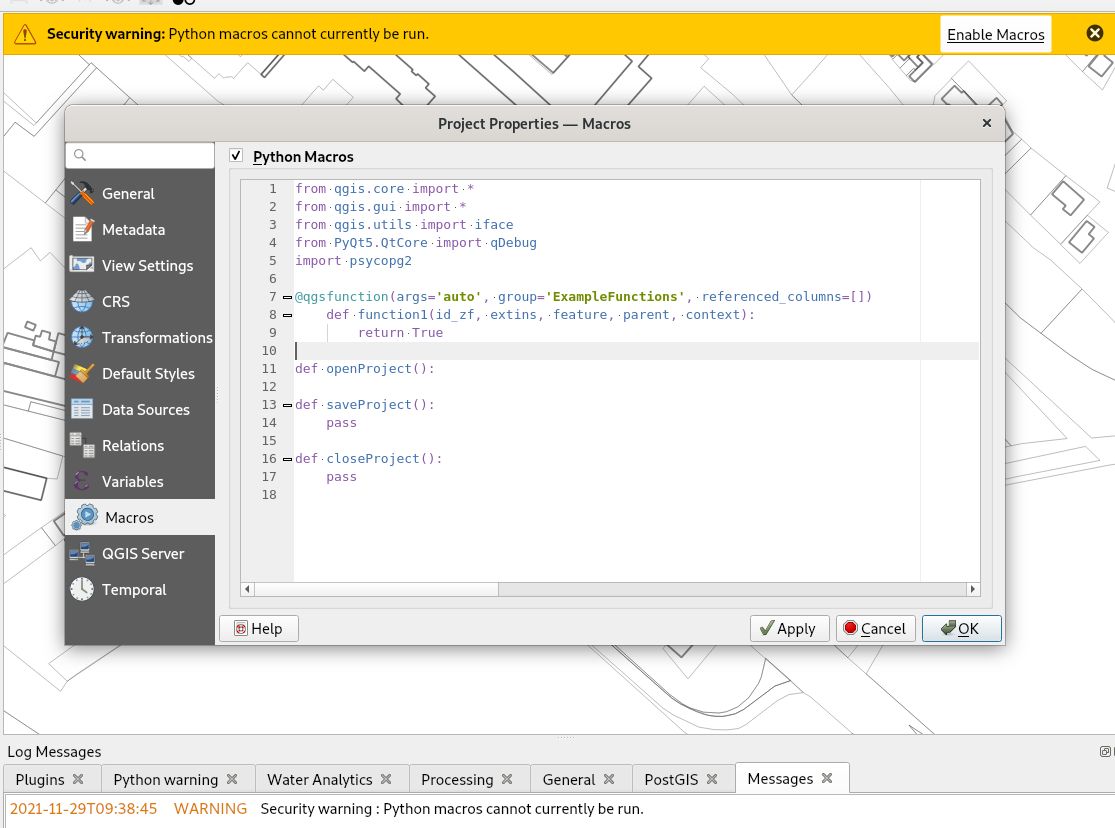Close the Processing log tab

coord(507,779)
